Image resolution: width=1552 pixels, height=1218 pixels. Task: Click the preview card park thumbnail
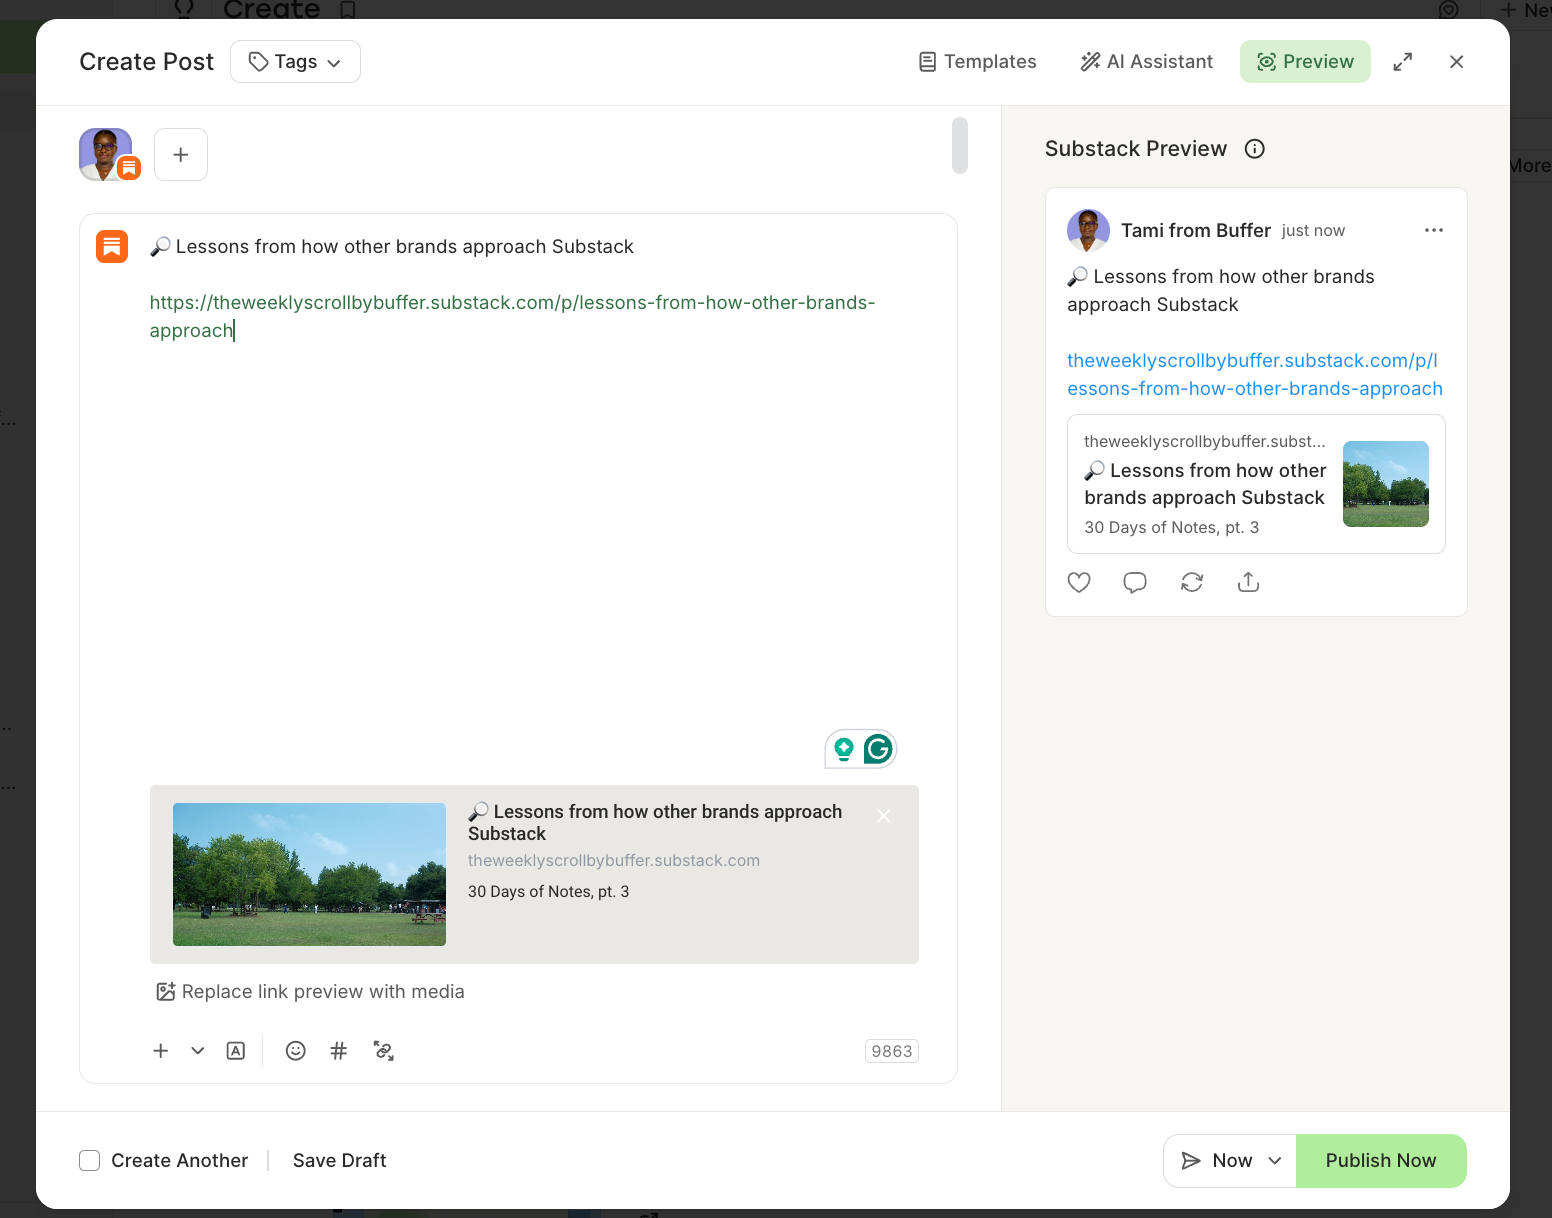click(1386, 484)
